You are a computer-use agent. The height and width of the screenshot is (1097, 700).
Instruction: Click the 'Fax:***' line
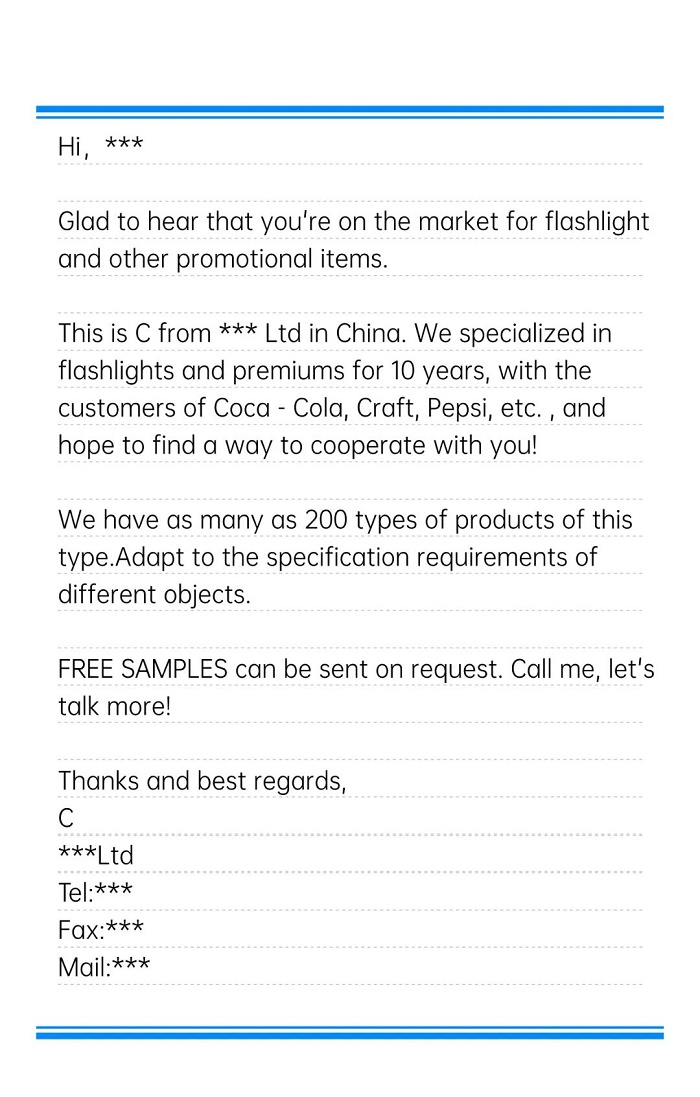pos(101,930)
